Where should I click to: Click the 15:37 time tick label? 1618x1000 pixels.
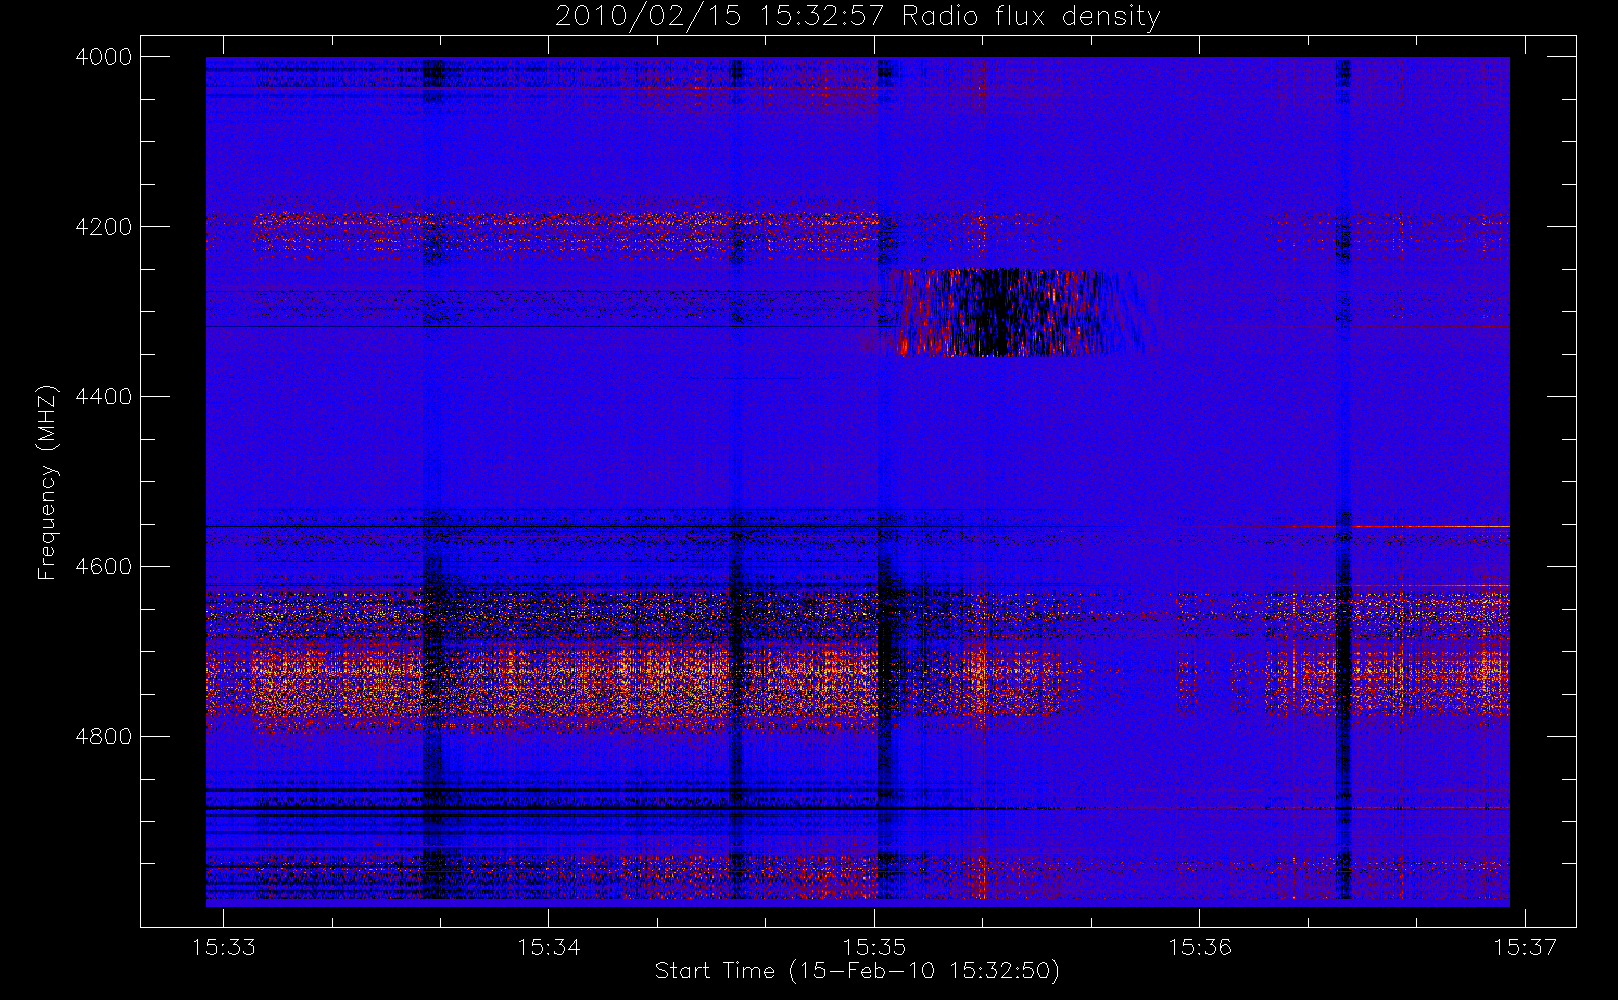1525,947
